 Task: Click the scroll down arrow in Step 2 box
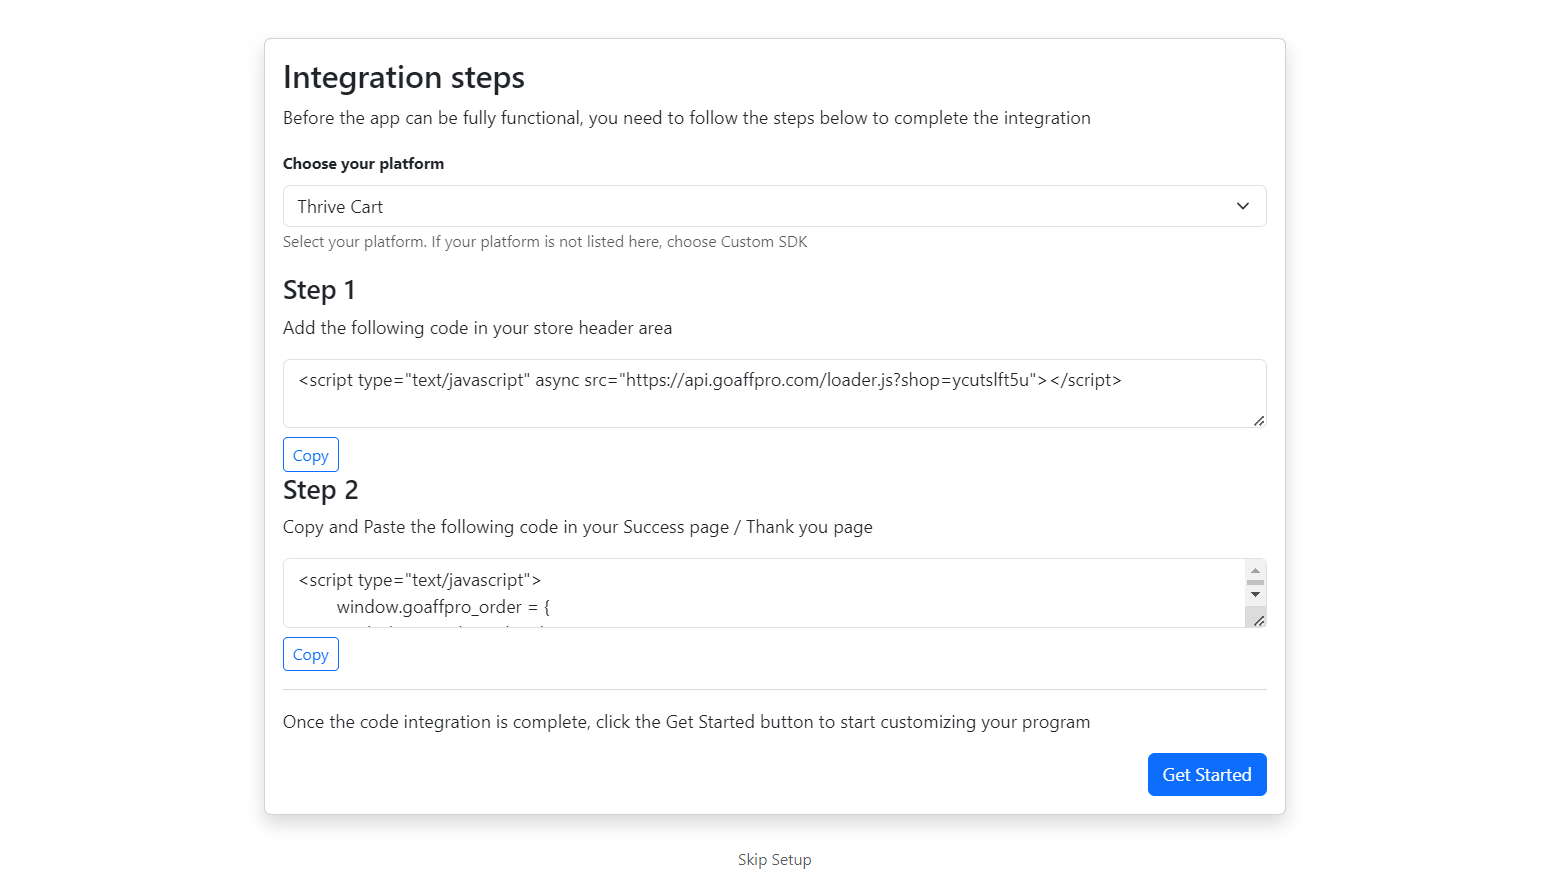click(1255, 595)
